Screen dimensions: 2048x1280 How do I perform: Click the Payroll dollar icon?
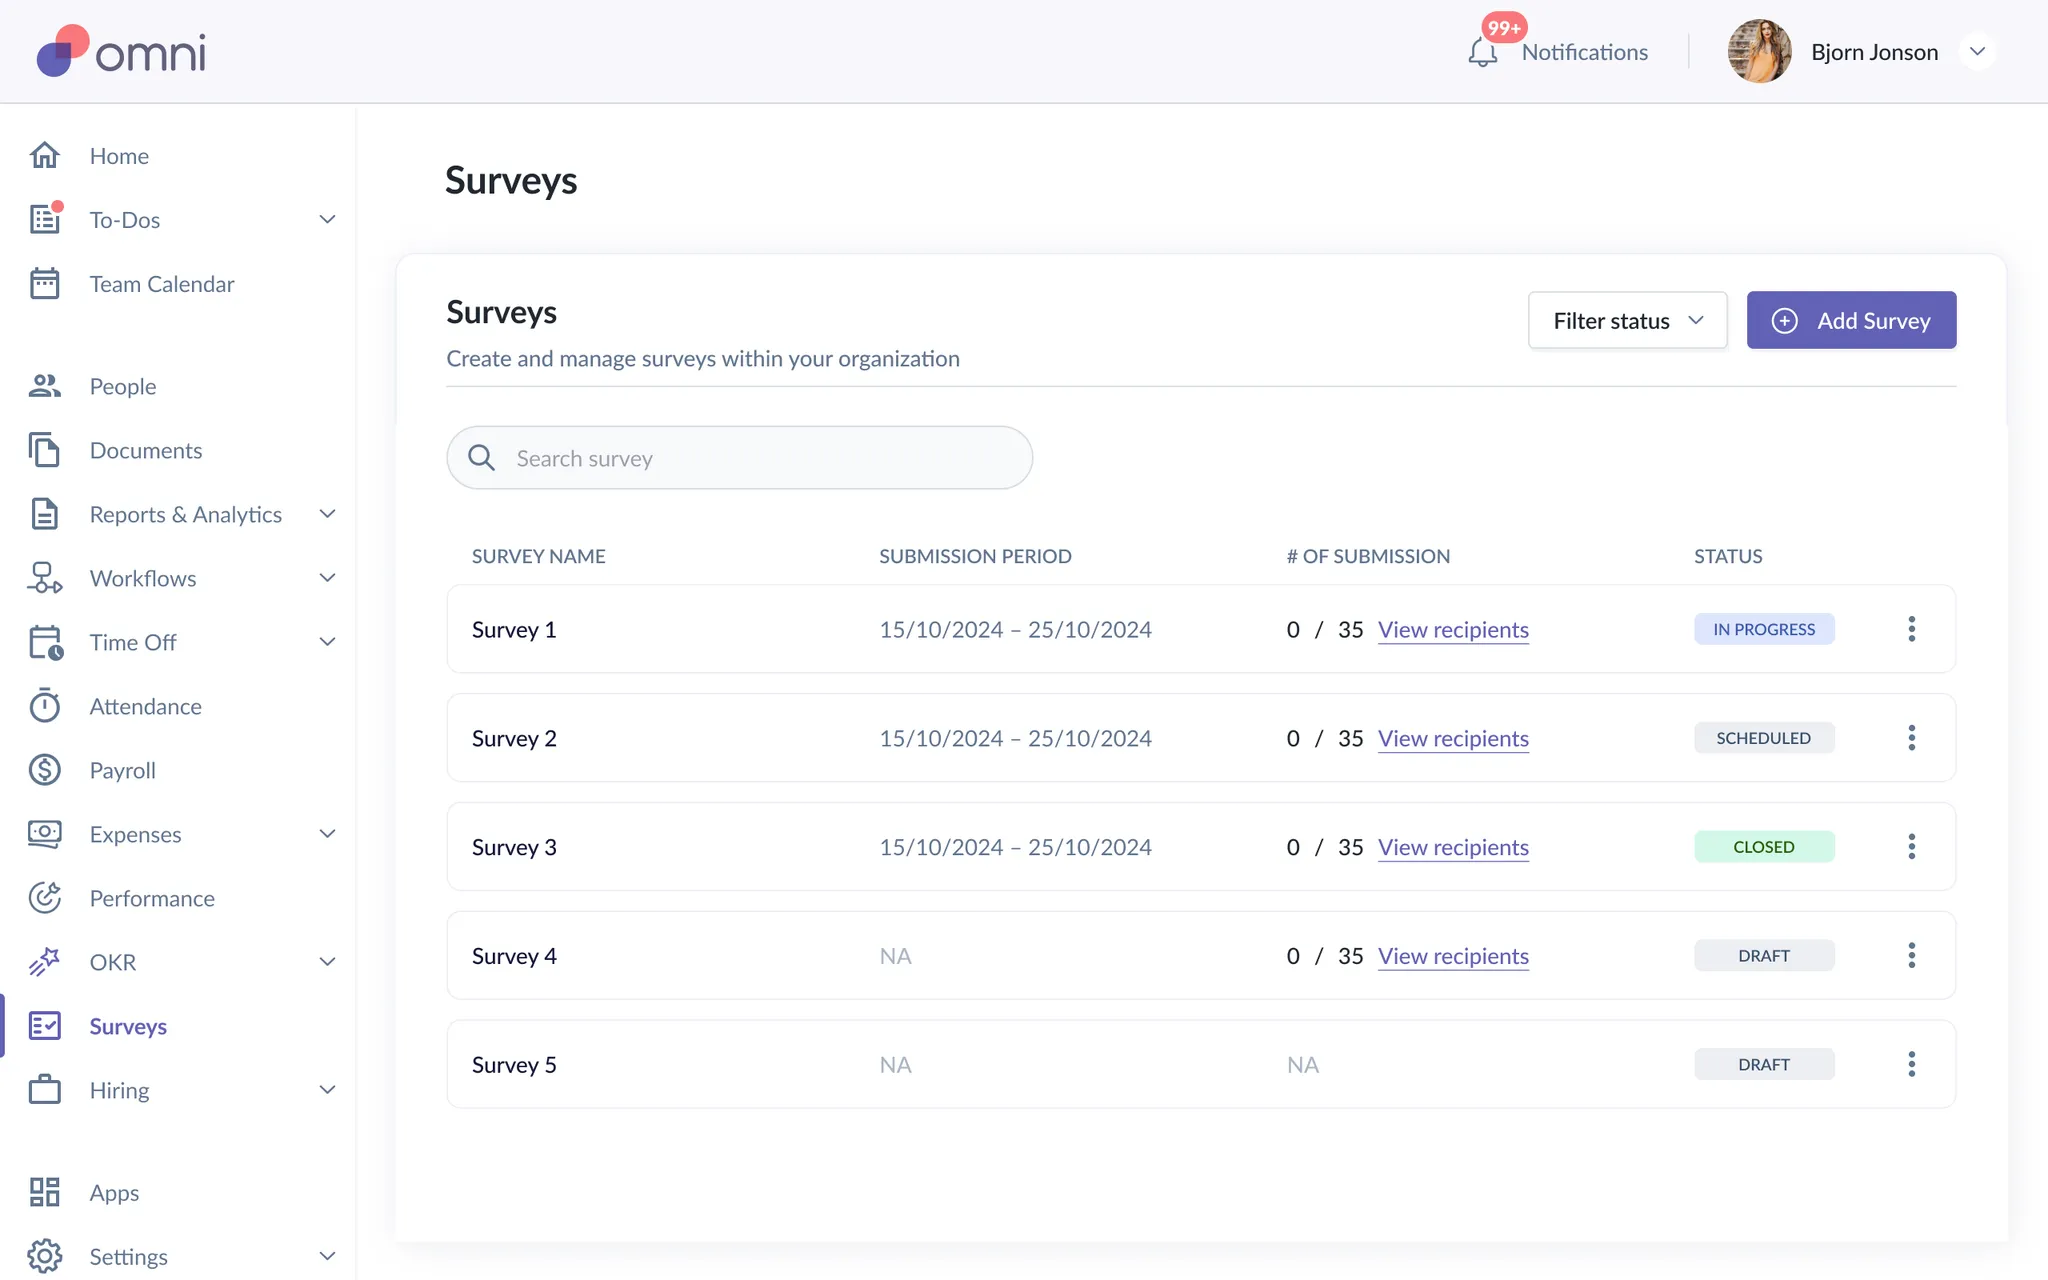tap(45, 770)
